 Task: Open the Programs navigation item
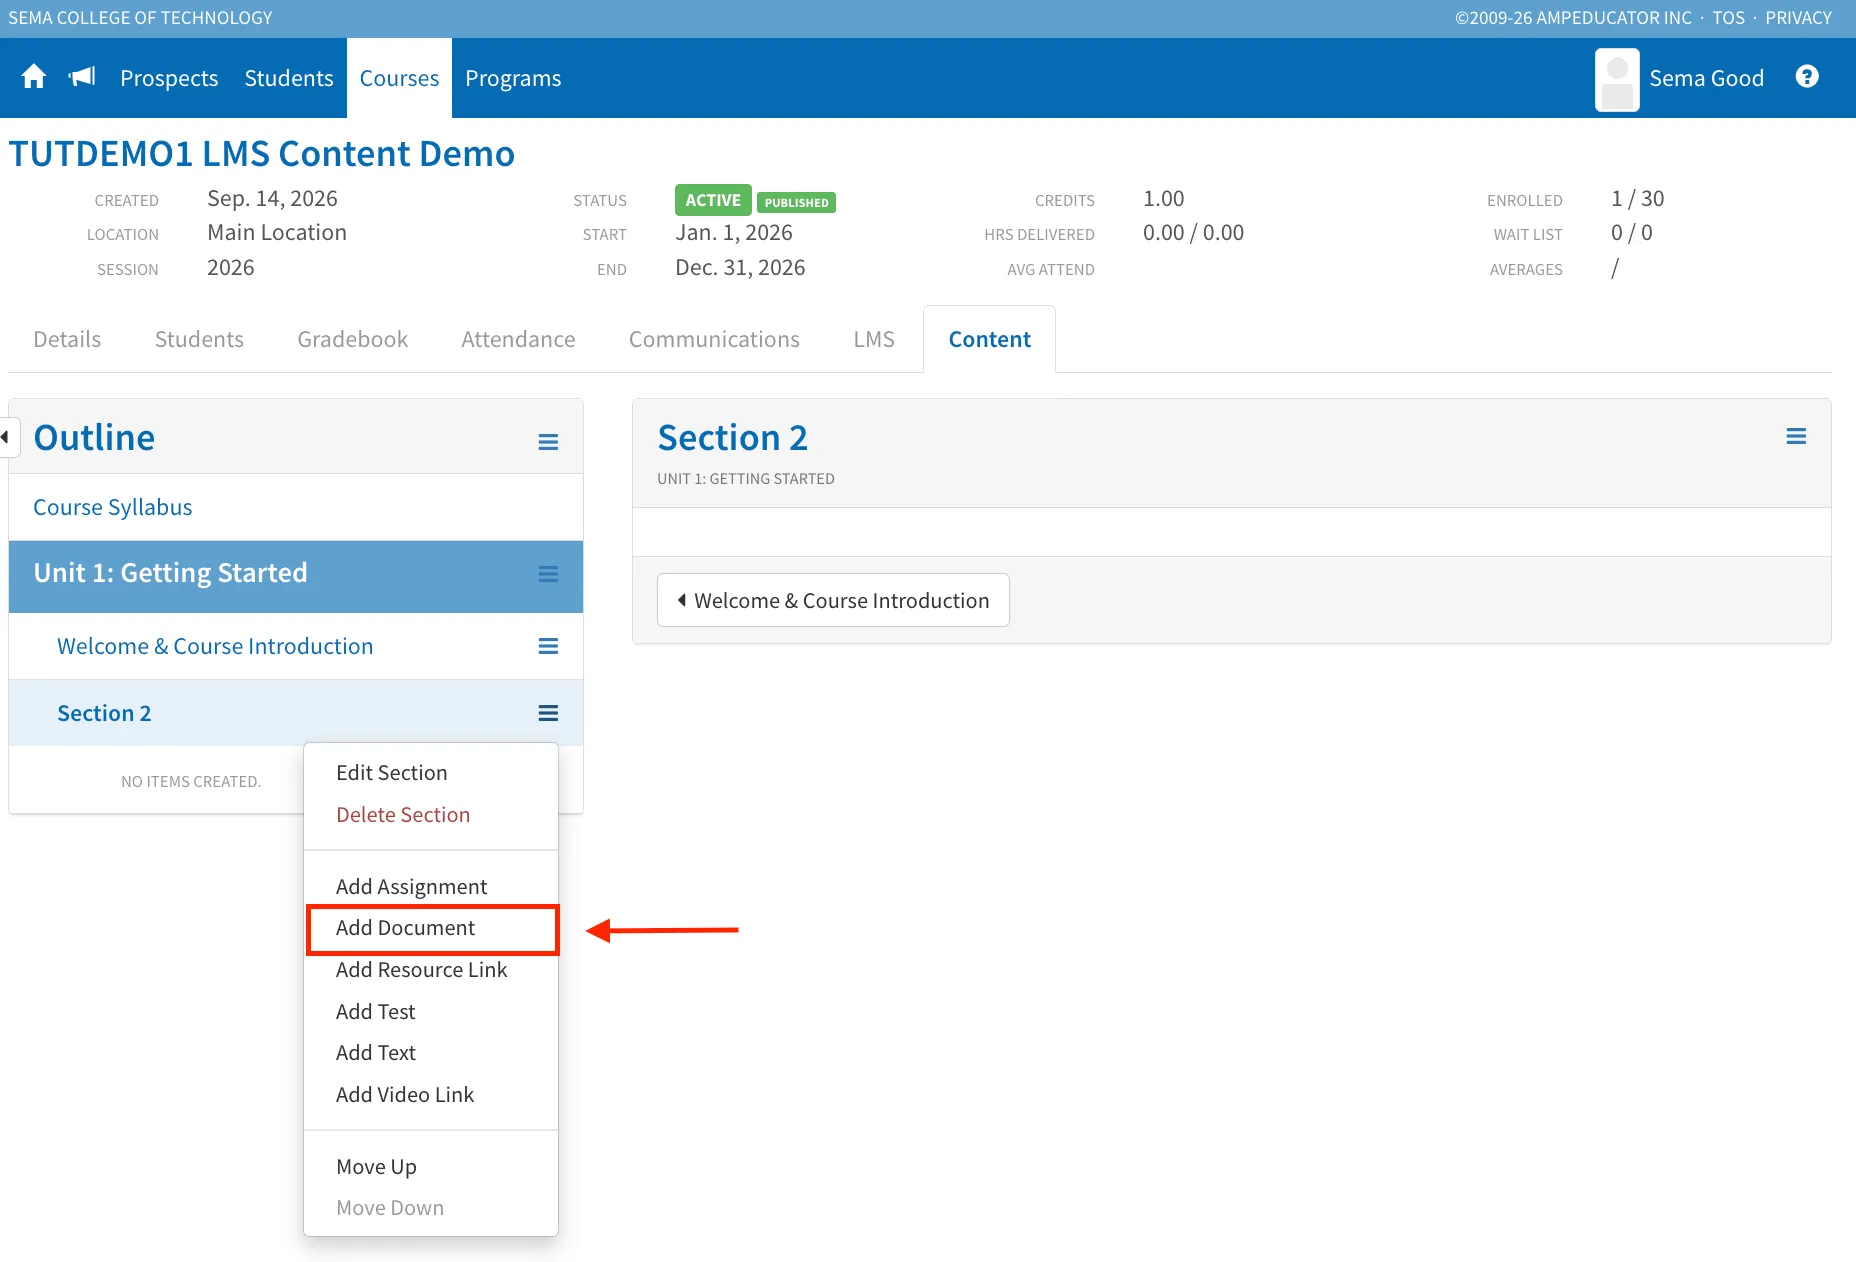click(513, 78)
